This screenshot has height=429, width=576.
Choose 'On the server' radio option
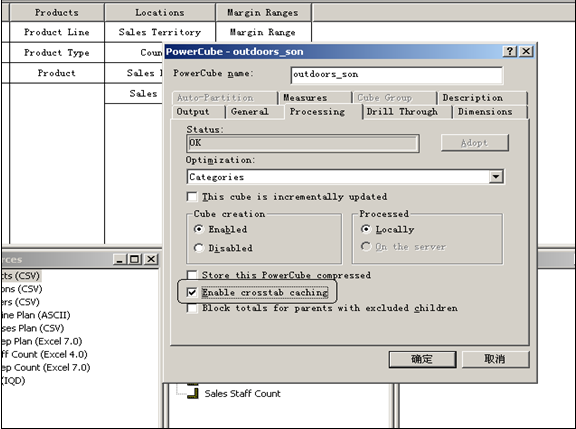click(366, 246)
